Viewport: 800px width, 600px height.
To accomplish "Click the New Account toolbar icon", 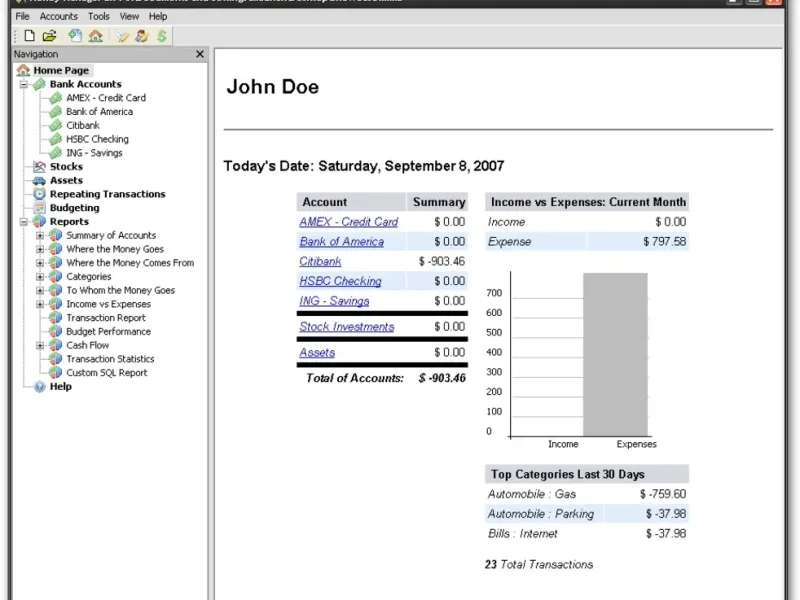I will pos(75,36).
